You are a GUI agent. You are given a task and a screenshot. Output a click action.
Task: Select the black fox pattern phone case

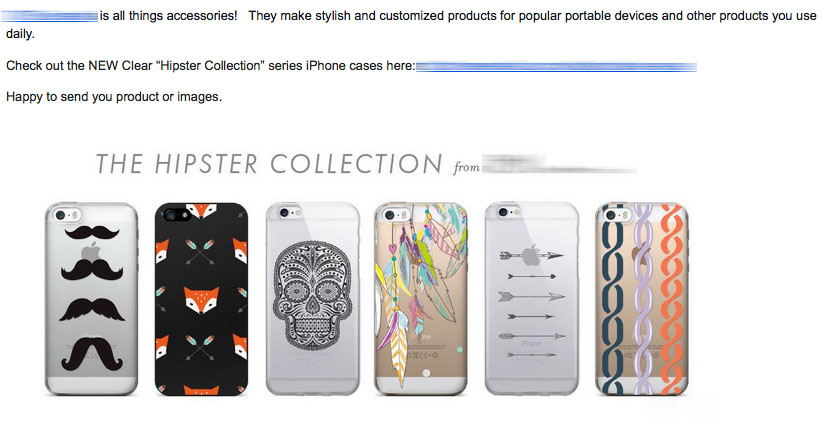click(201, 299)
